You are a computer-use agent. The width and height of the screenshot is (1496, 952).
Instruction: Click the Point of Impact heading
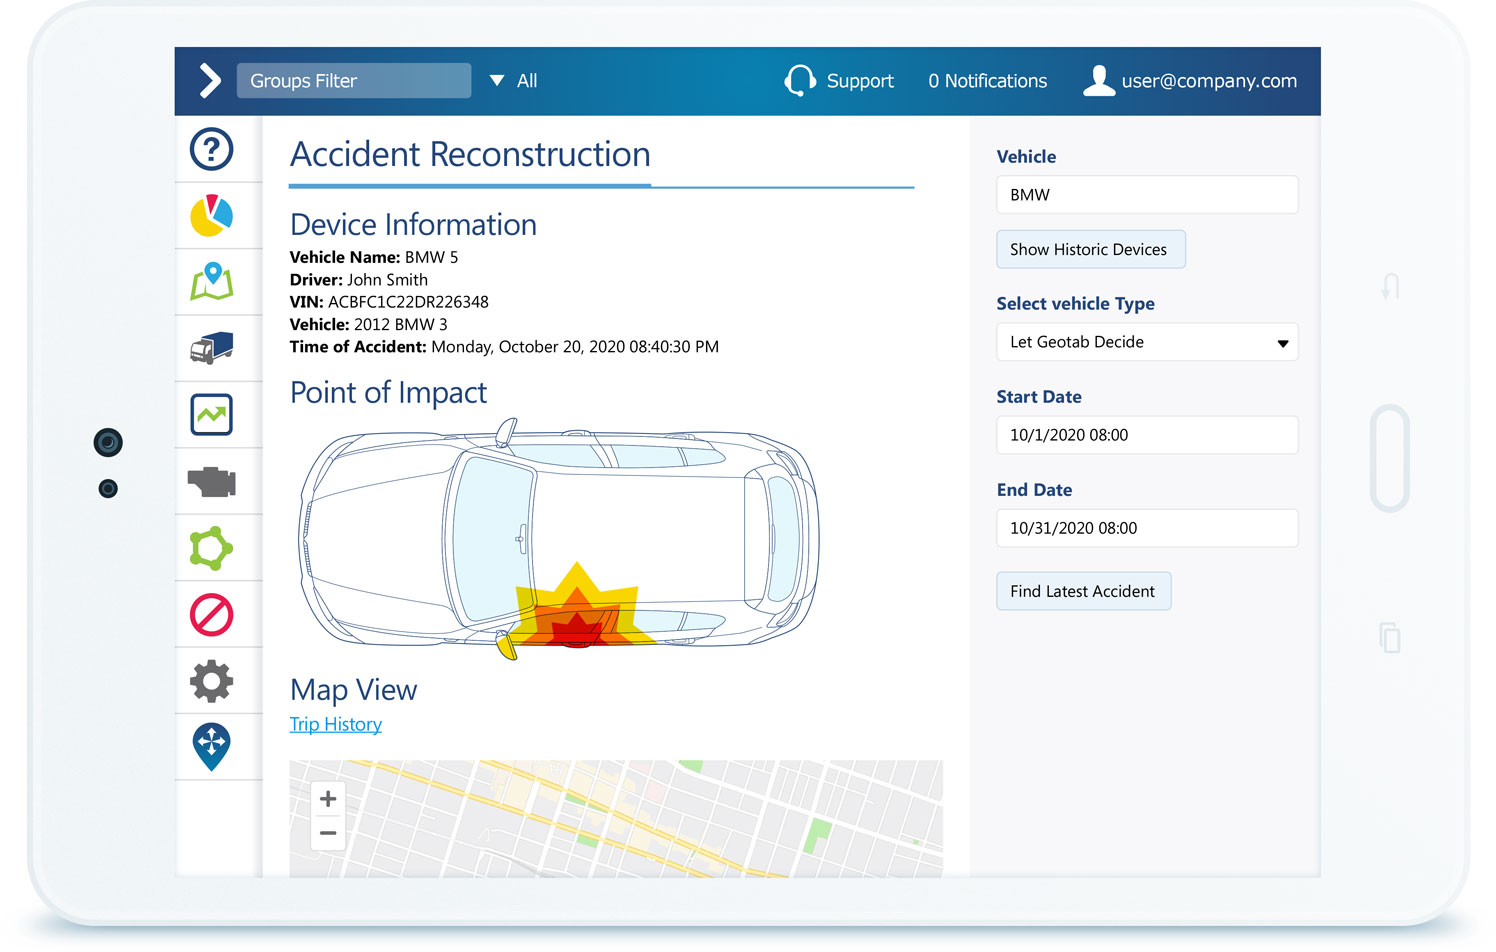click(389, 393)
